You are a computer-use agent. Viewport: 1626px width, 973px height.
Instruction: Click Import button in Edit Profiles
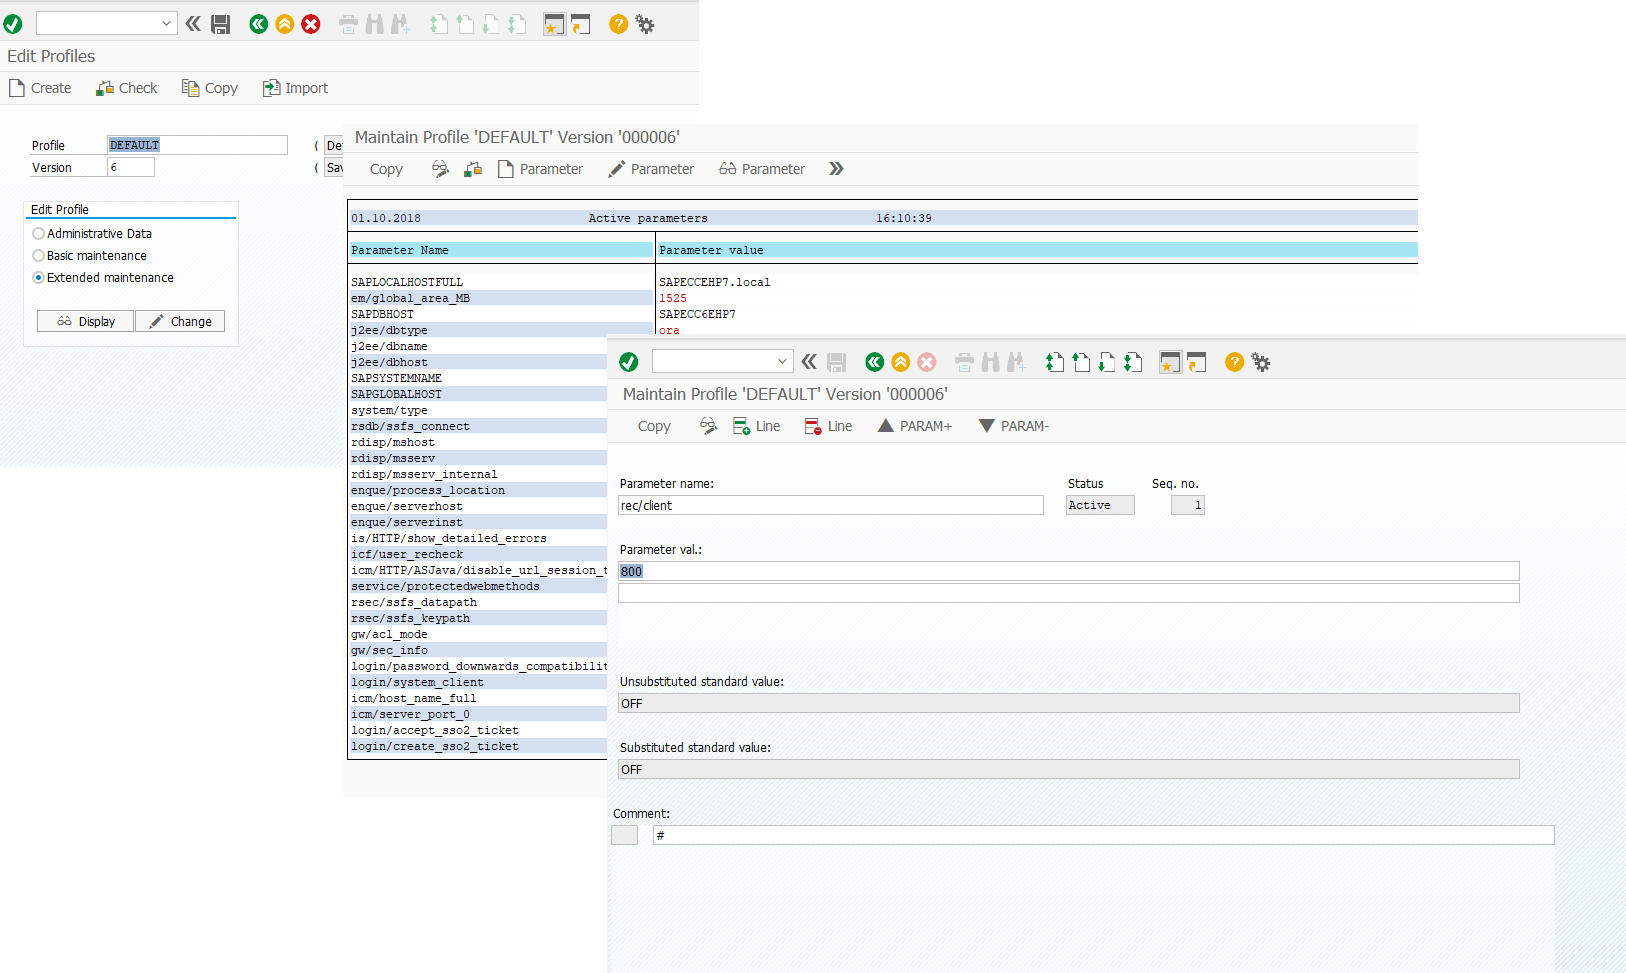pos(295,88)
